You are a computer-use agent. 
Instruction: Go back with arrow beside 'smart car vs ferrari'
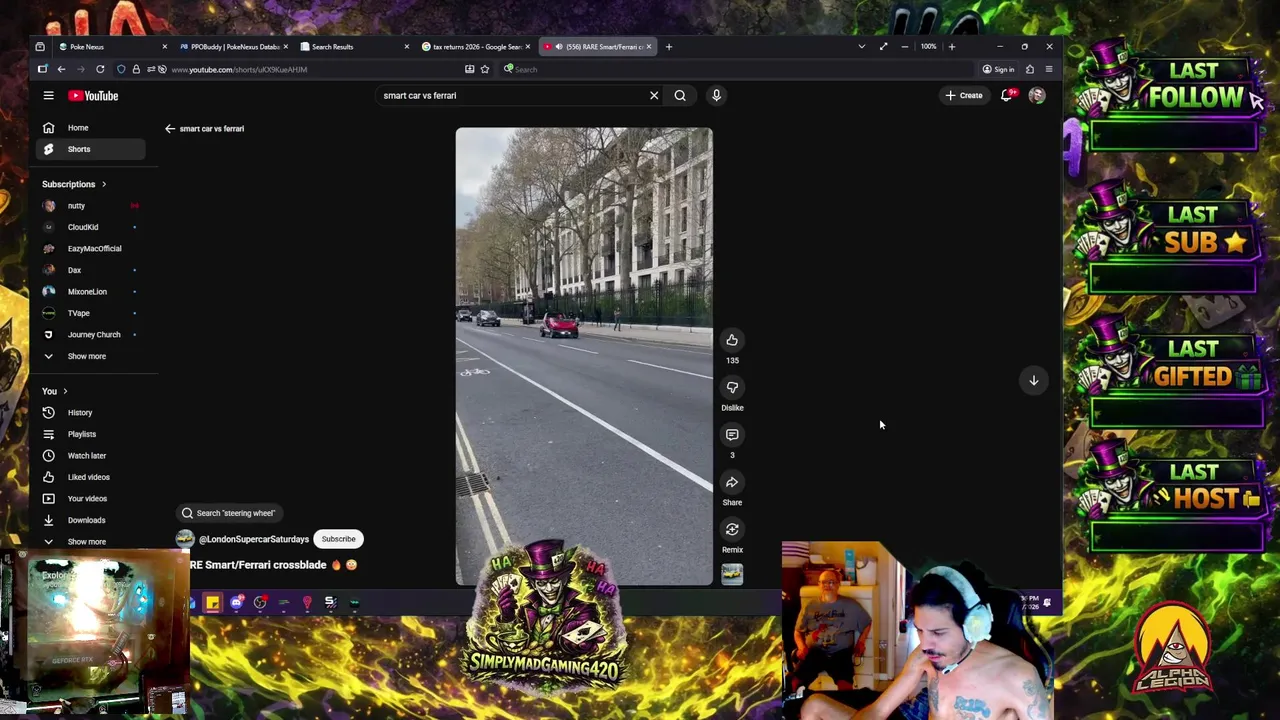pos(170,128)
